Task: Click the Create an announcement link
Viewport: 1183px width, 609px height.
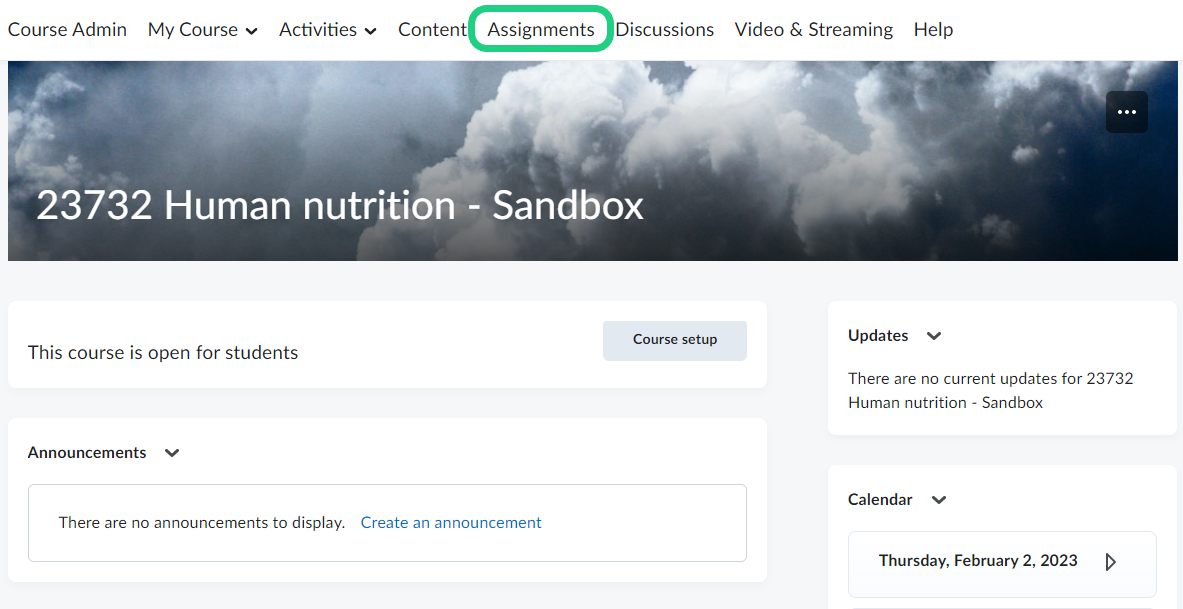Action: tap(451, 523)
